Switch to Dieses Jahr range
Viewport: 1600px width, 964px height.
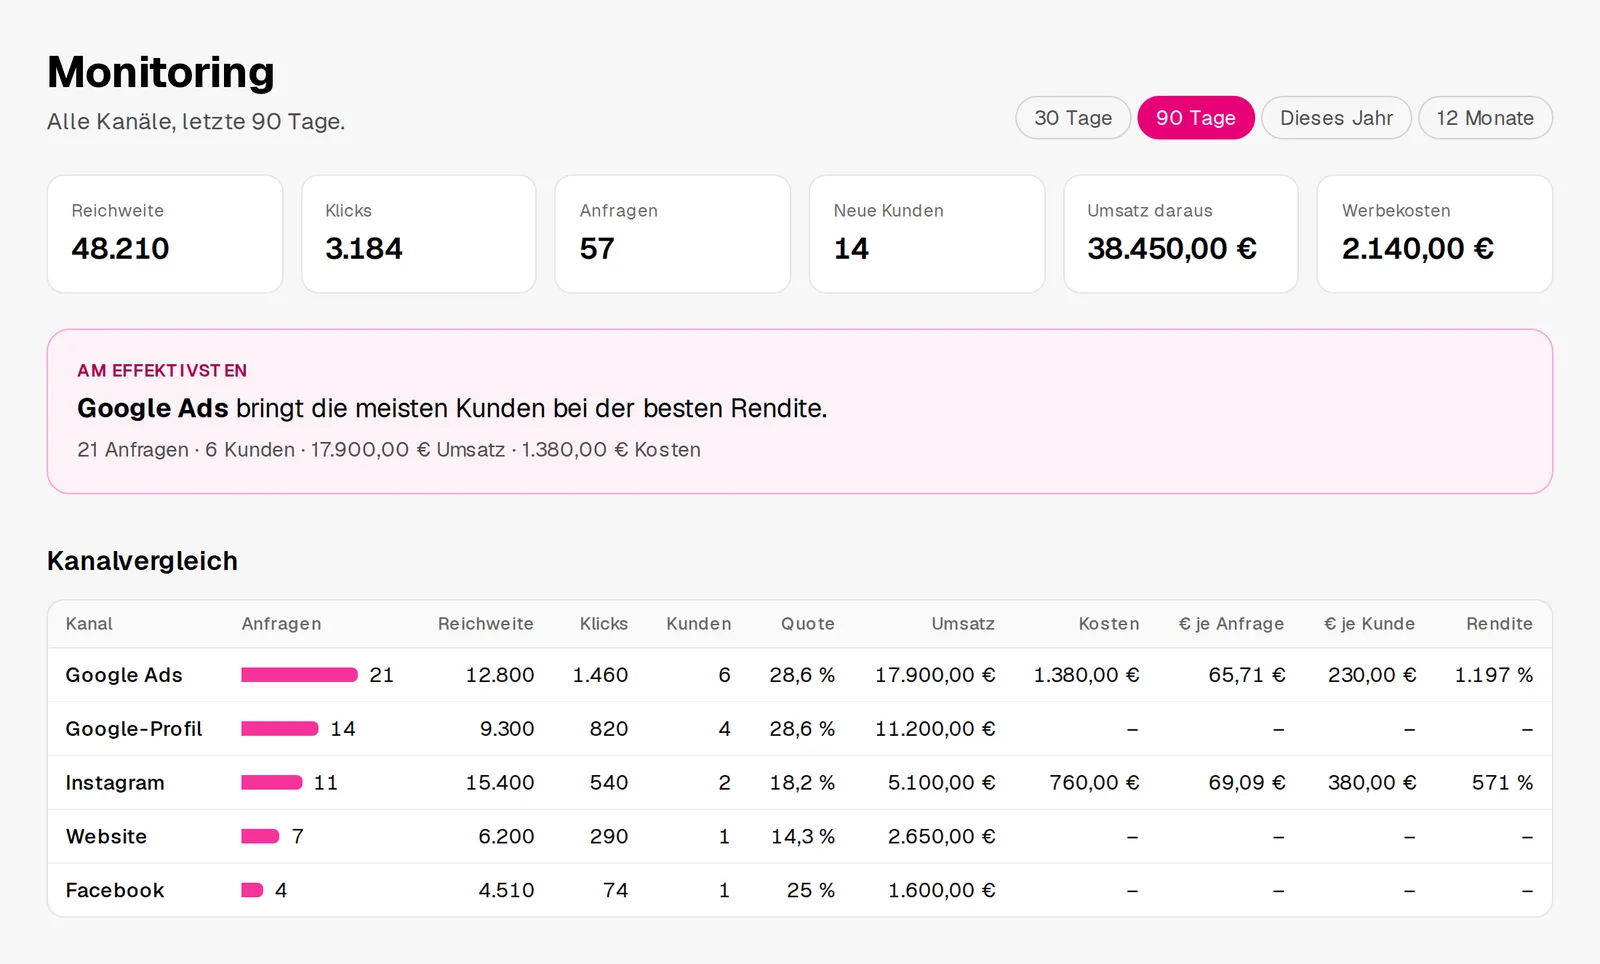[1336, 118]
